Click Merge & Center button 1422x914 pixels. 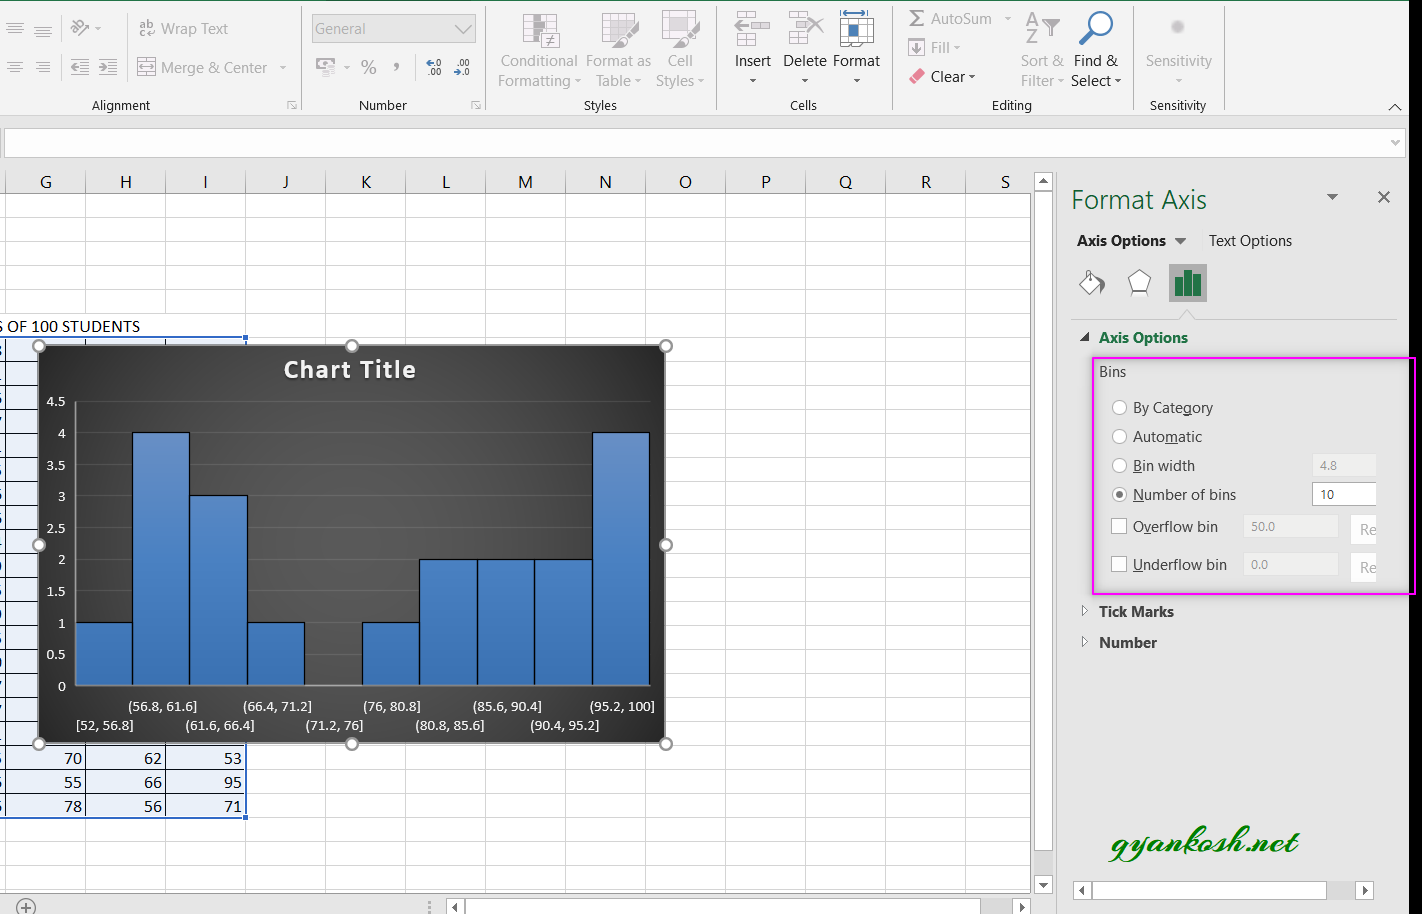pos(203,67)
